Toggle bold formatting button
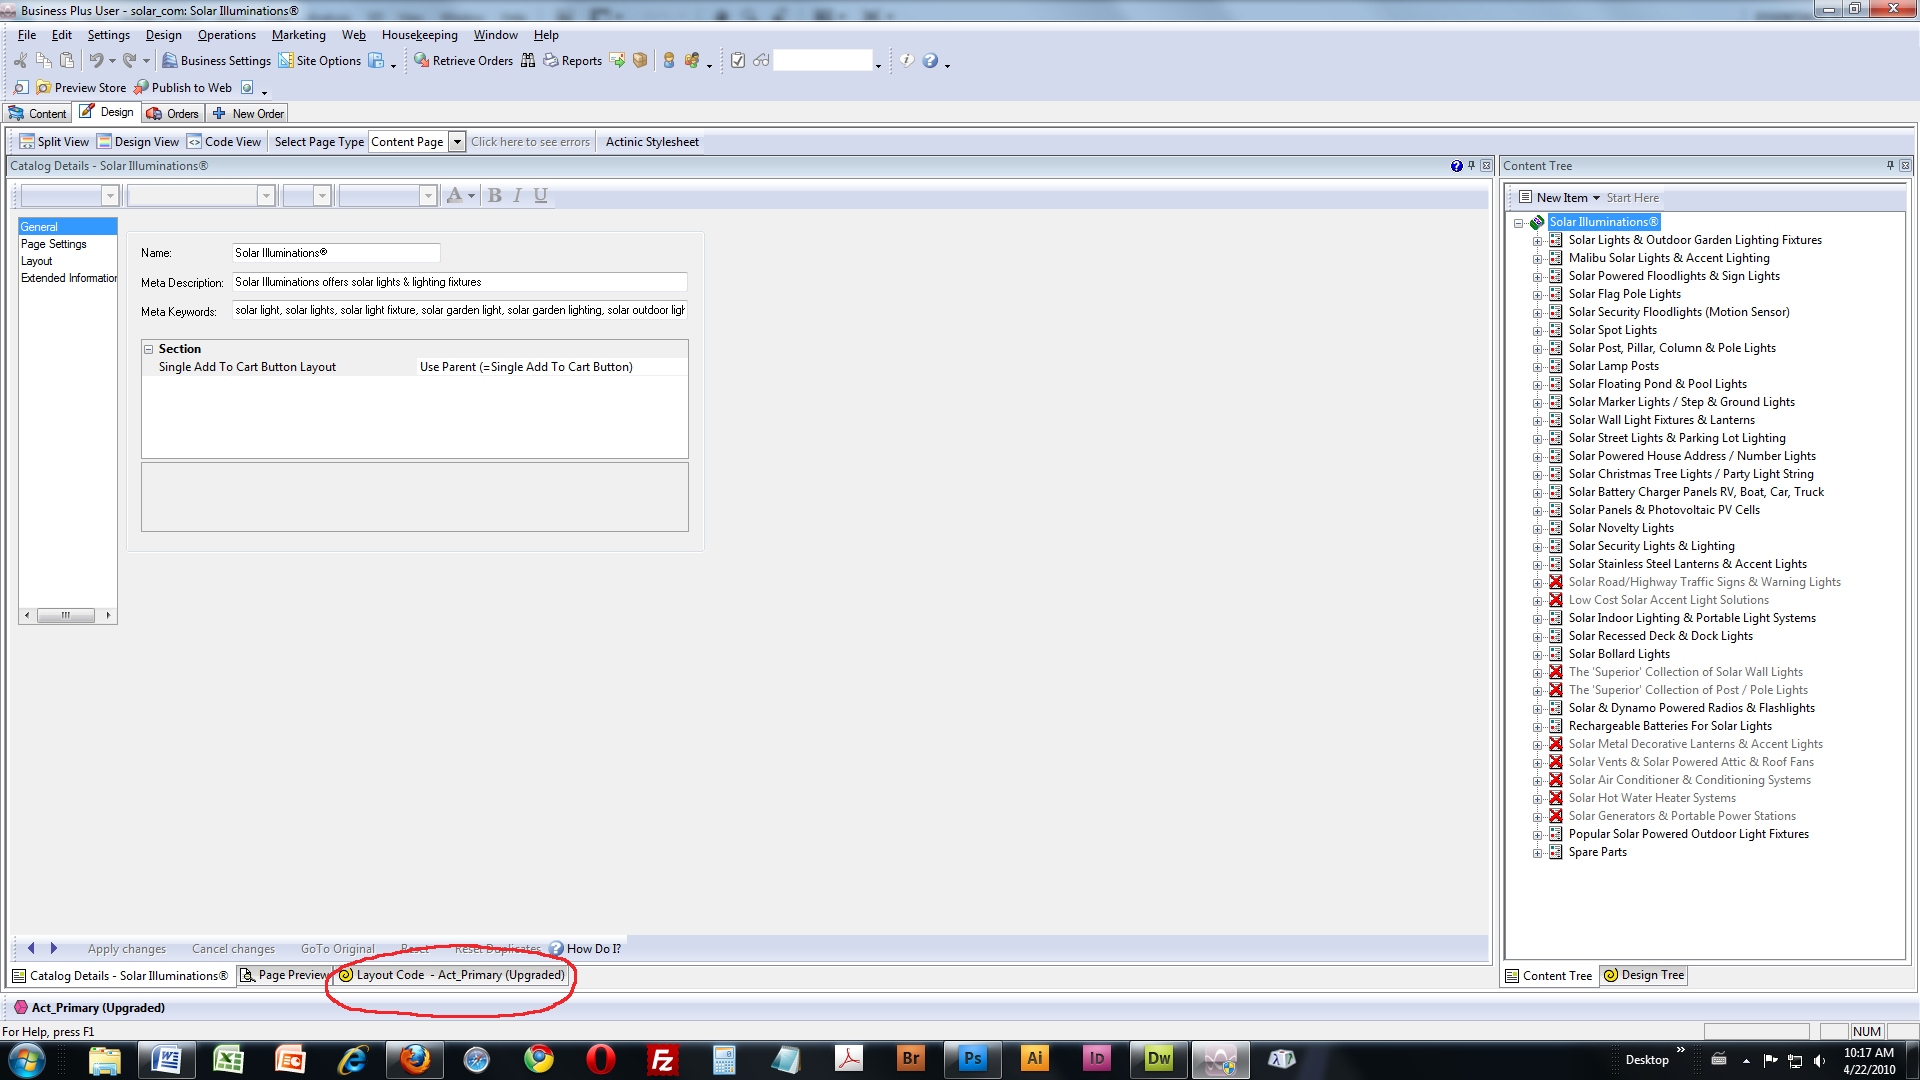The image size is (1920, 1080). pyautogui.click(x=494, y=196)
